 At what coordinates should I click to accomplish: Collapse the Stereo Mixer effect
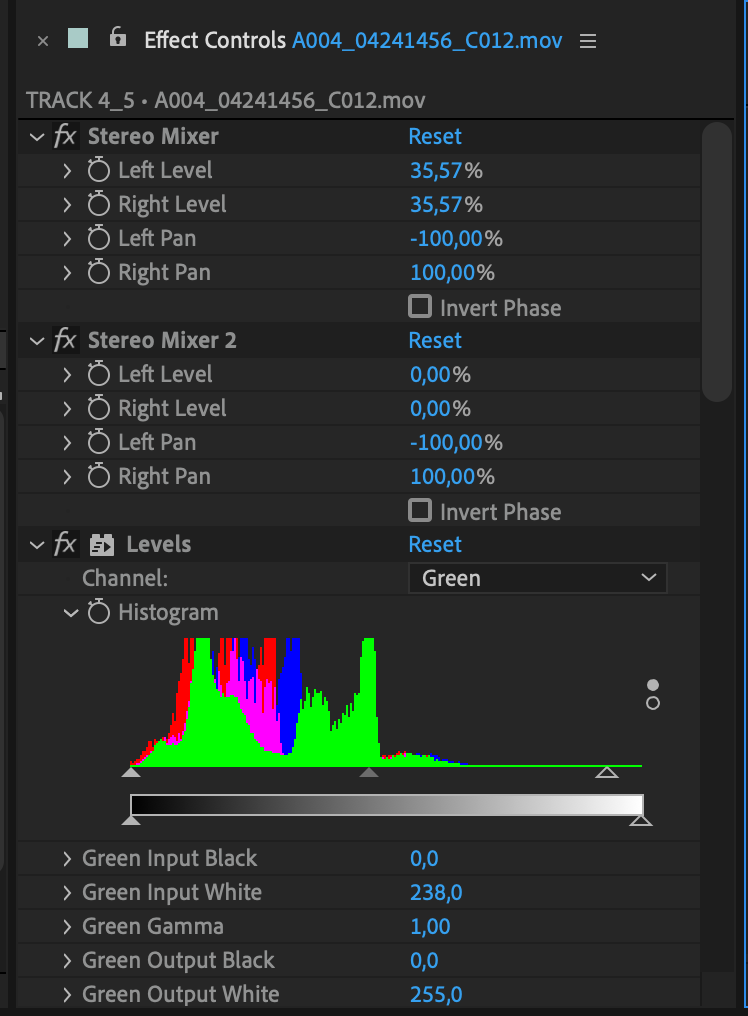point(37,136)
